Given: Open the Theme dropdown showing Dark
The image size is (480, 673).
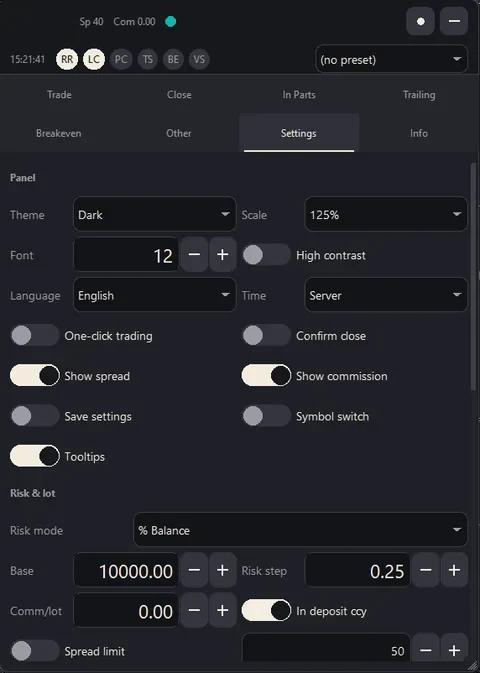Looking at the screenshot, I should point(155,214).
